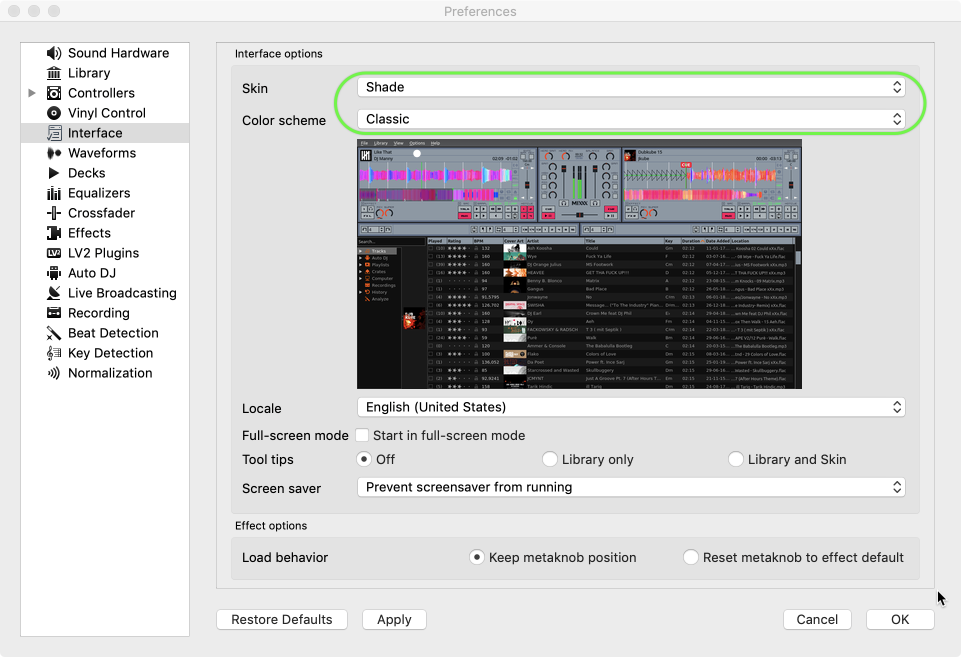Click the Auto DJ robot icon

pos(54,273)
